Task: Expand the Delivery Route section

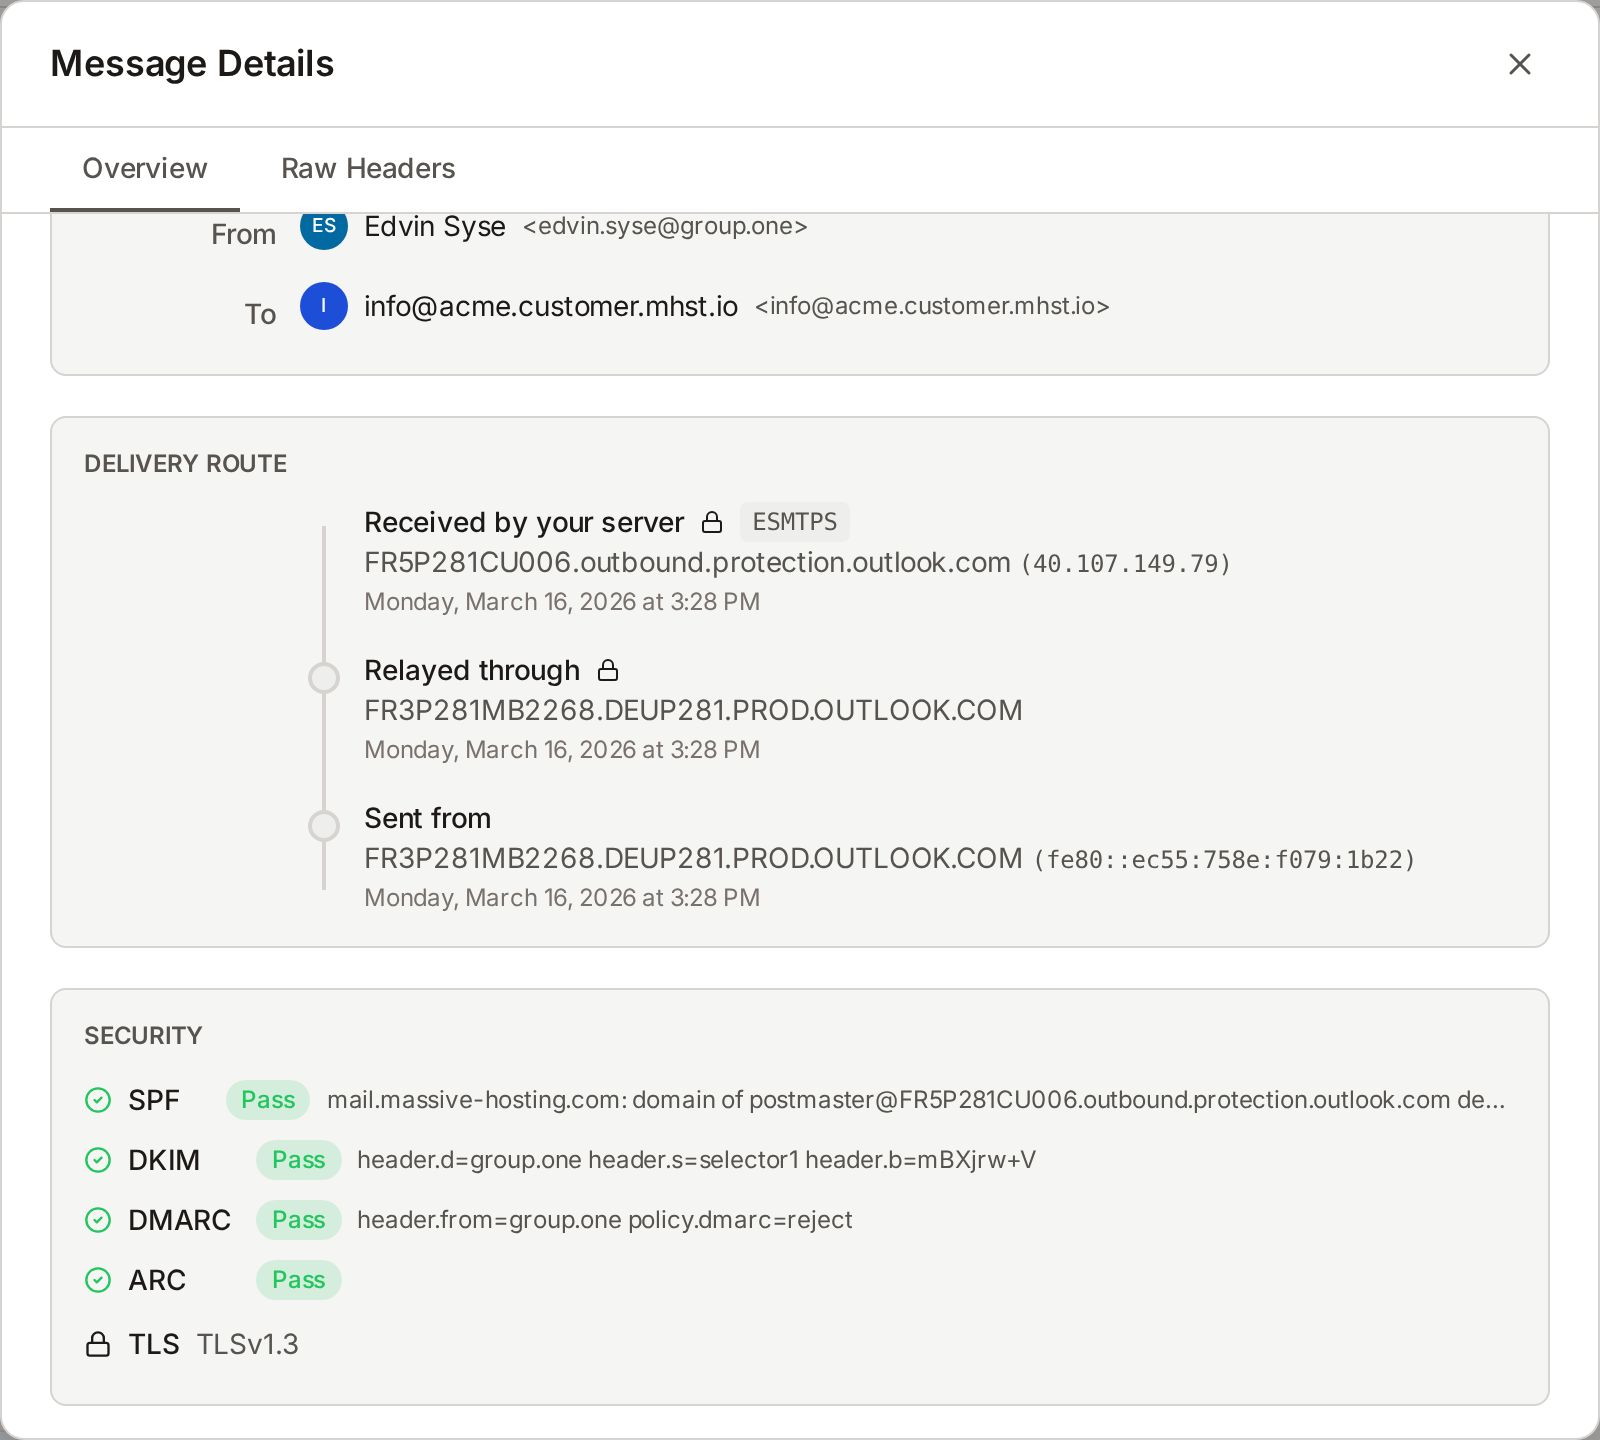Action: coord(186,463)
